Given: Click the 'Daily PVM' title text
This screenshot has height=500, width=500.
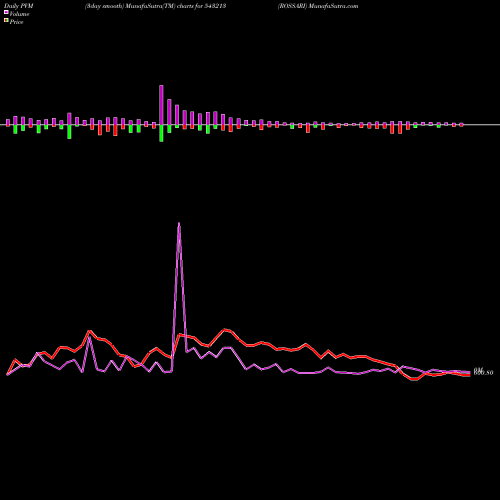Looking at the screenshot, I should 19,6.
